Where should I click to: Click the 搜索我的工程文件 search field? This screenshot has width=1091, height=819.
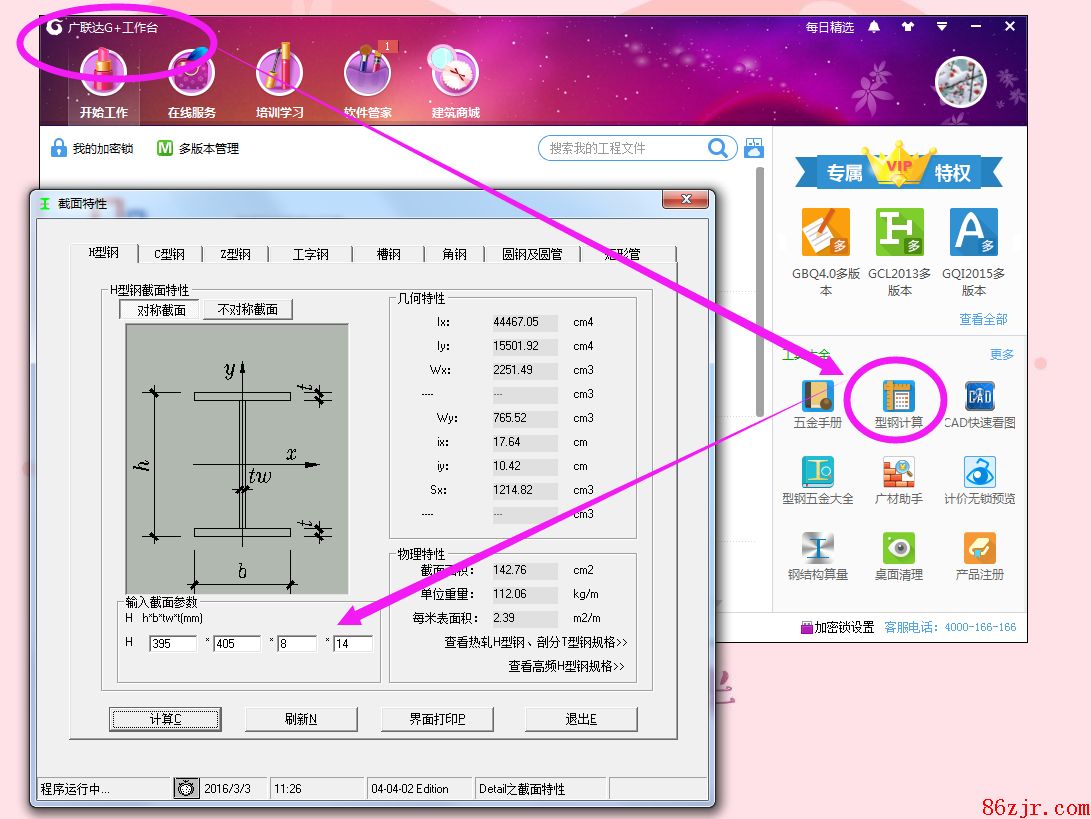623,148
